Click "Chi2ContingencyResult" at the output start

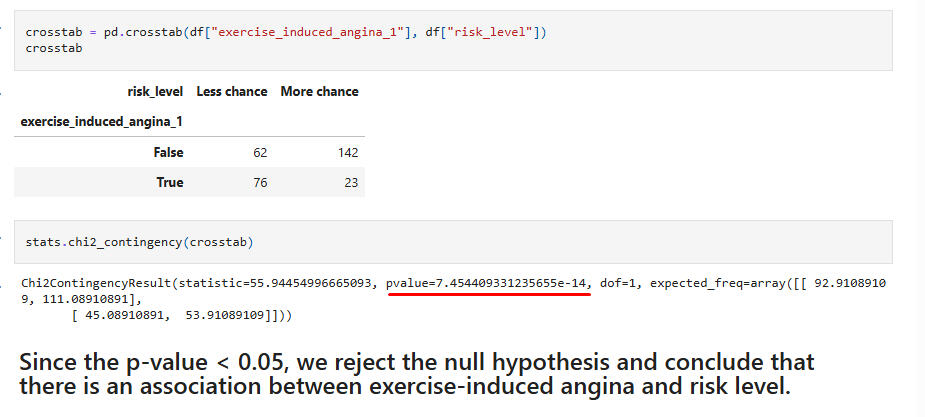tap(95, 284)
